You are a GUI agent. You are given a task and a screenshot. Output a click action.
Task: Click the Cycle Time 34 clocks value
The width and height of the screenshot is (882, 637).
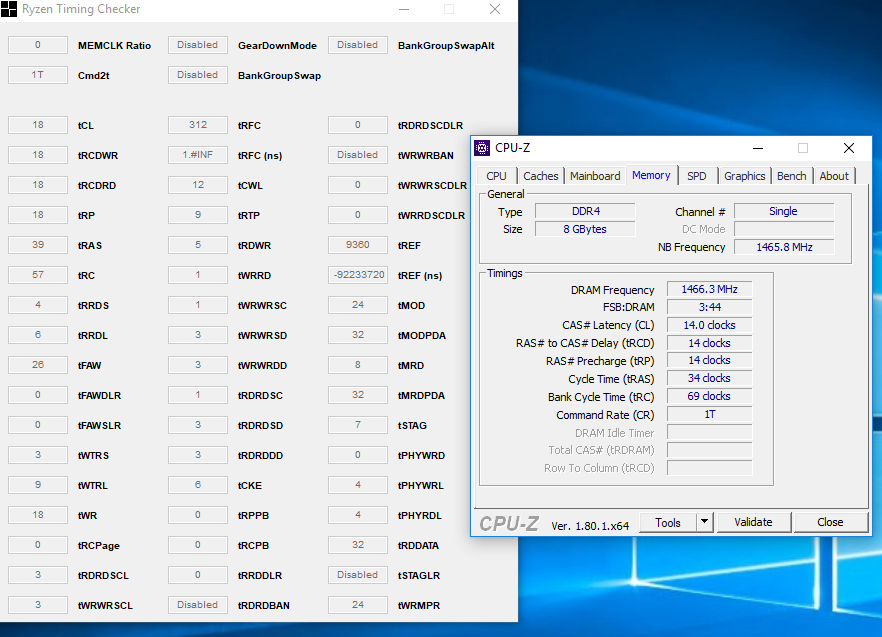point(709,378)
